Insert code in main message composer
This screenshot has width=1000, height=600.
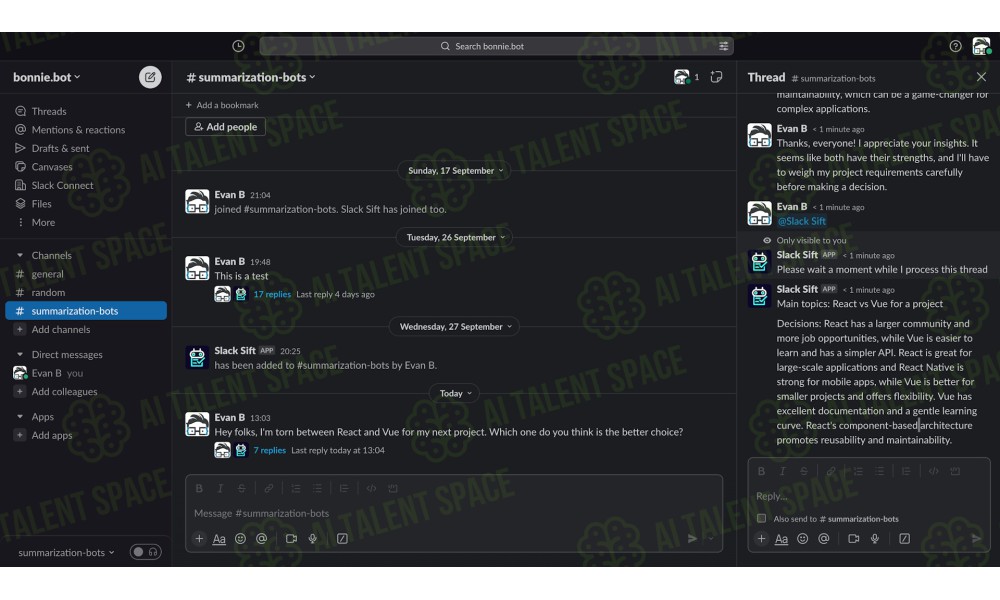point(371,488)
